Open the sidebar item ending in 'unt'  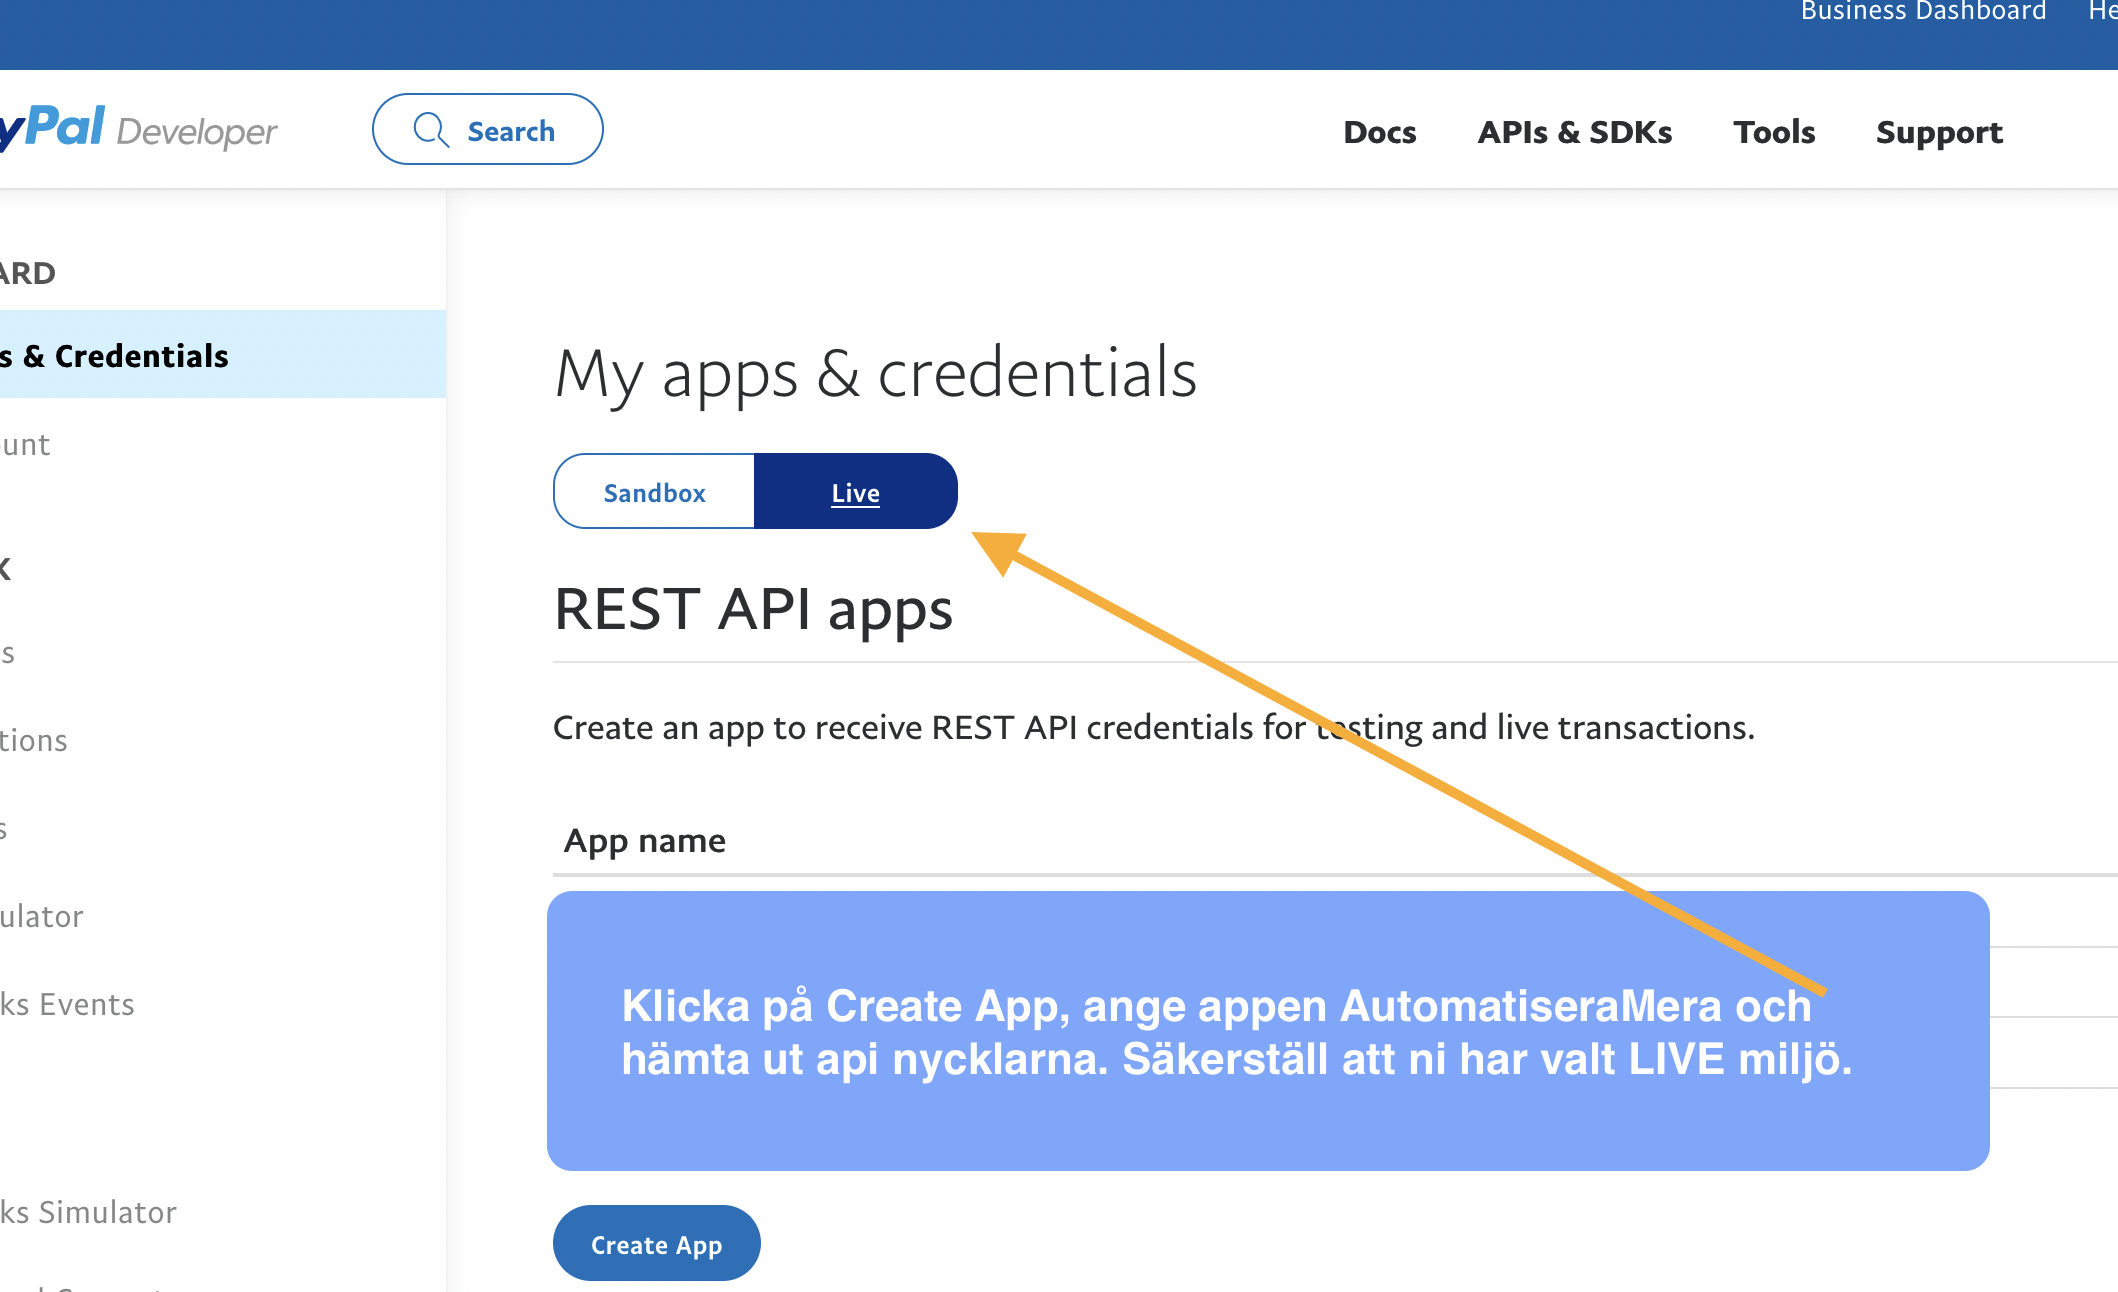(25, 444)
